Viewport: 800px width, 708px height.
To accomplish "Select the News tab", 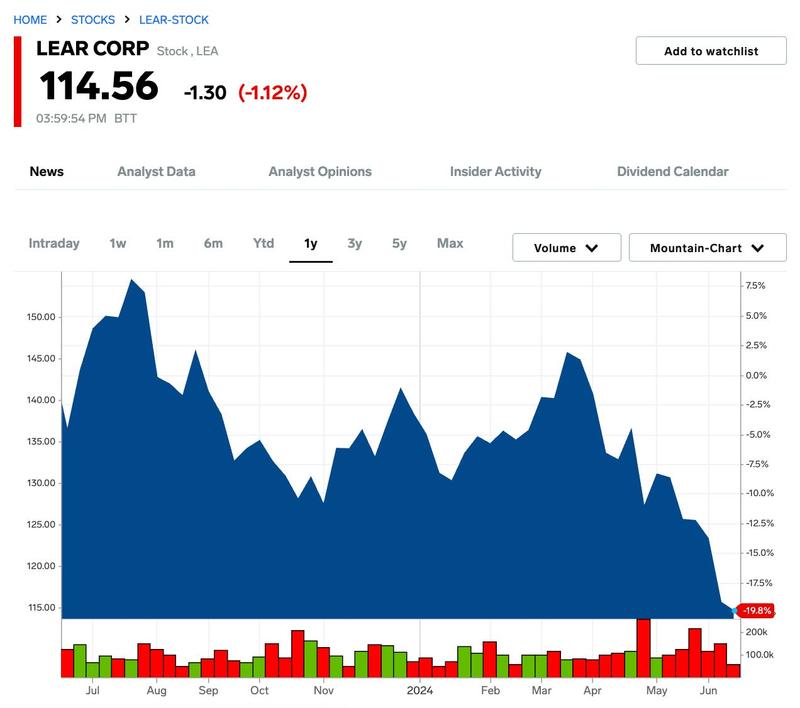I will [46, 171].
